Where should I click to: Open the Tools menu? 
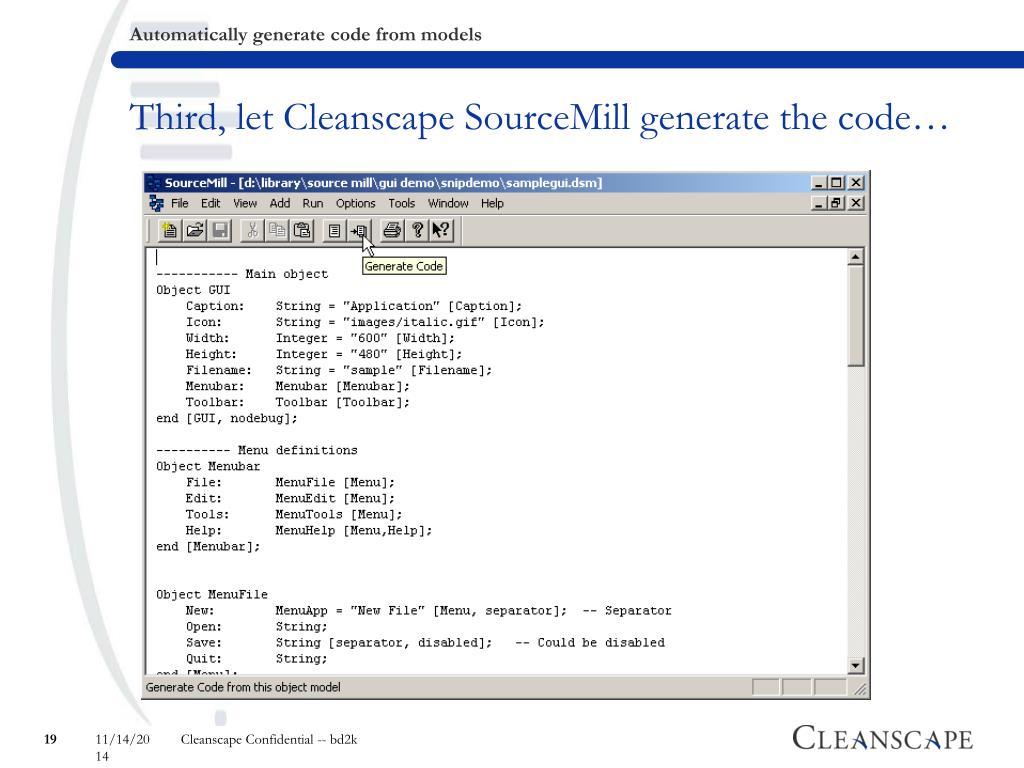pyautogui.click(x=402, y=203)
